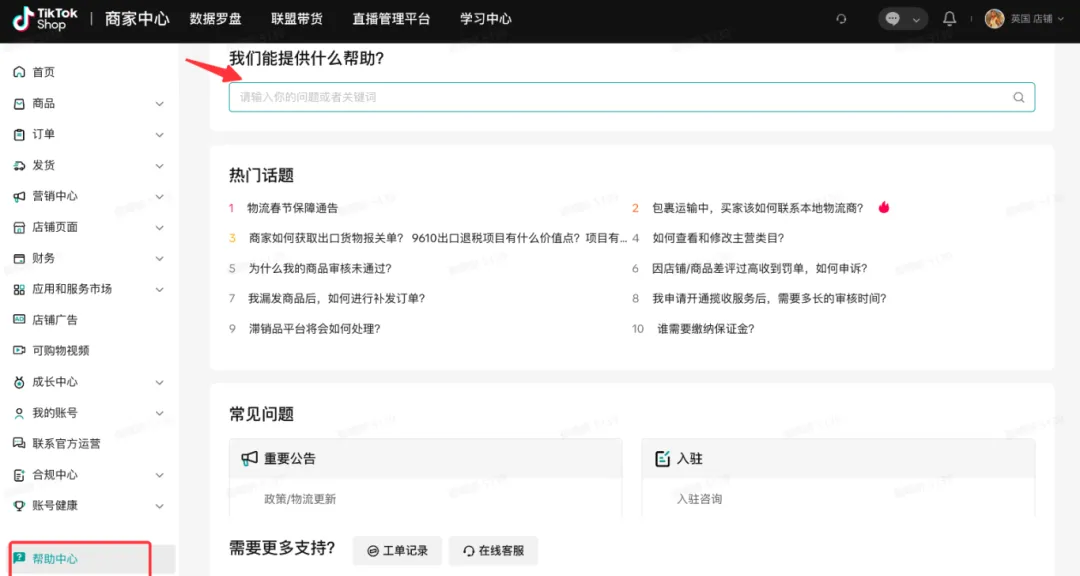The width and height of the screenshot is (1080, 576).
Task: Expand the 订单 sidebar chevron
Action: [159, 135]
